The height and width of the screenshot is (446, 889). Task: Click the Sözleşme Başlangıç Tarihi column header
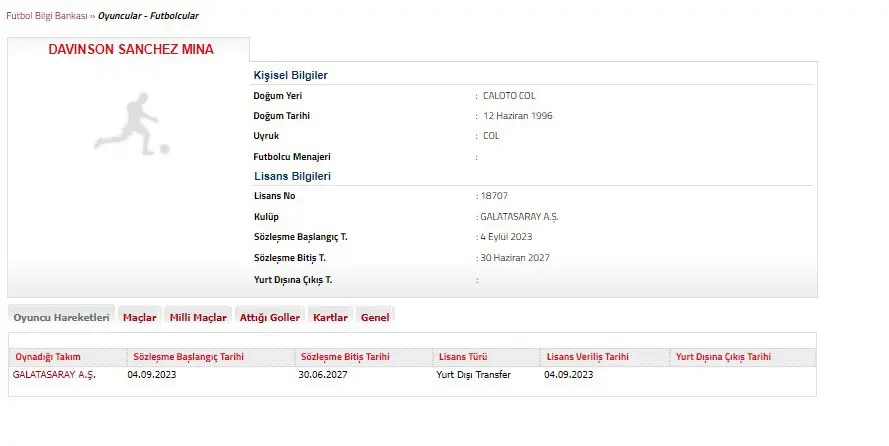click(188, 357)
